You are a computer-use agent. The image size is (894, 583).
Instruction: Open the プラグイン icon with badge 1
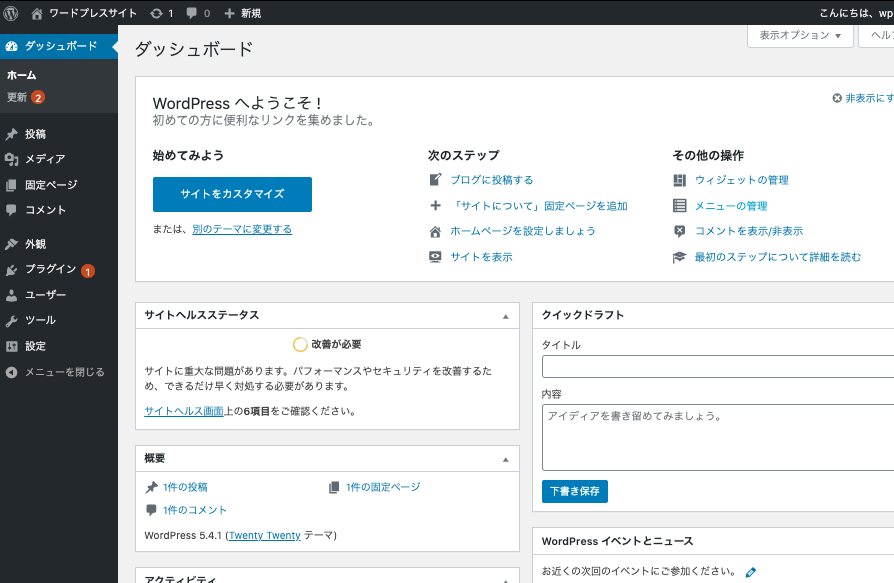pos(10,270)
